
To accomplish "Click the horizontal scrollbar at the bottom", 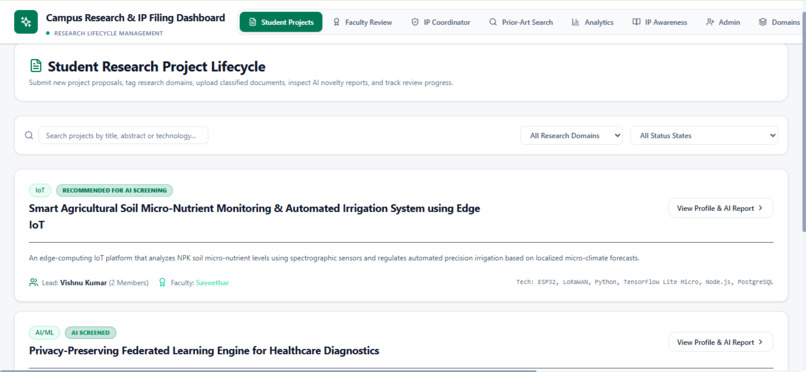I will click(268, 370).
